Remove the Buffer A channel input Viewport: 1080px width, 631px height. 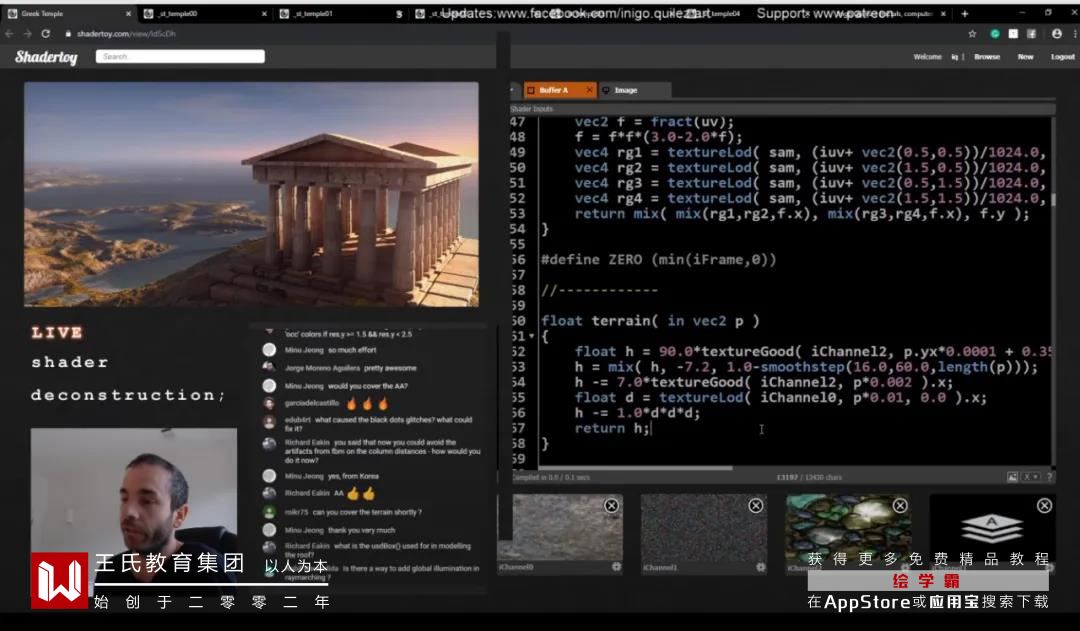tap(1044, 506)
